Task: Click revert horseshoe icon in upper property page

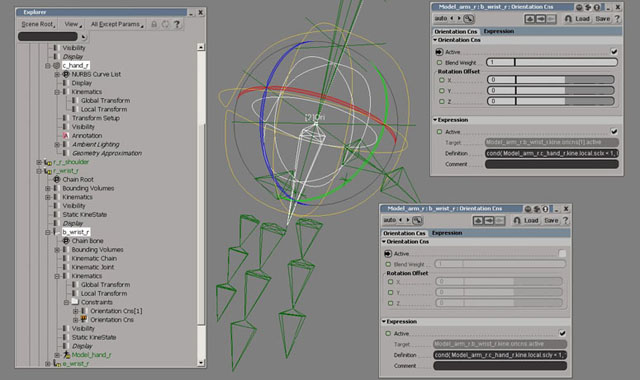Action: coord(568,19)
